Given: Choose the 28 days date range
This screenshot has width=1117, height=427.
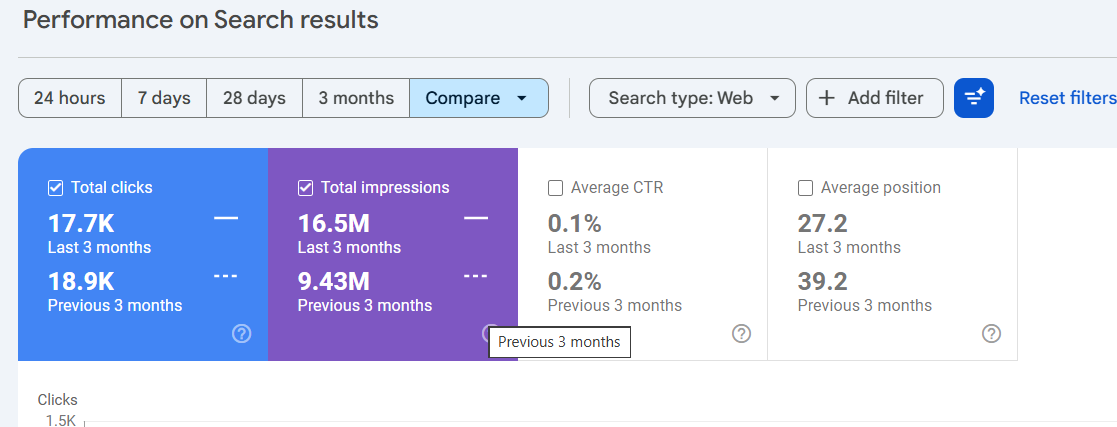Looking at the screenshot, I should (x=254, y=98).
